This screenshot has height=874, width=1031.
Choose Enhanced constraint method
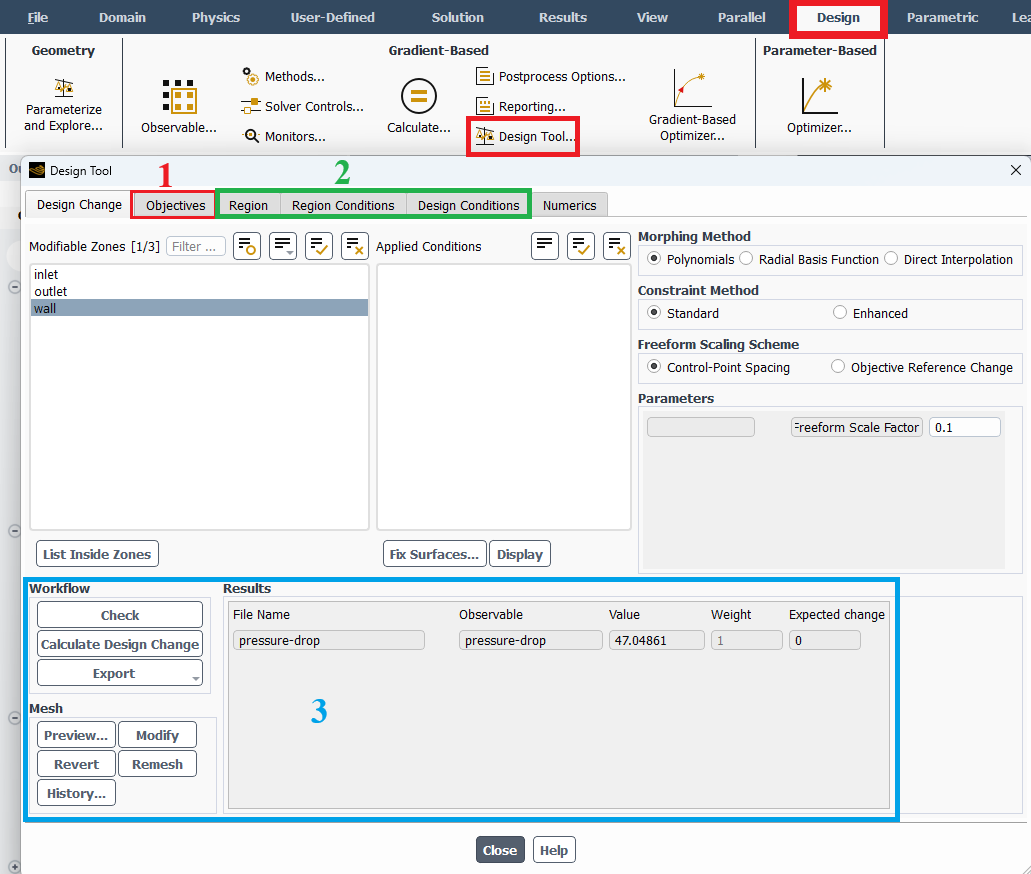coord(840,313)
